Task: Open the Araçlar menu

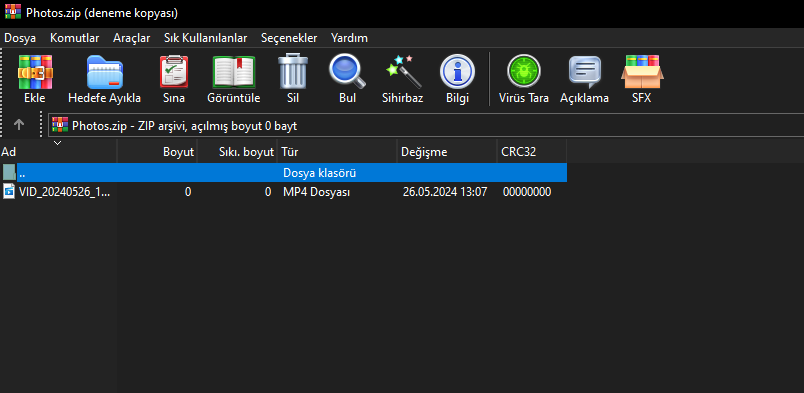Action: [132, 38]
